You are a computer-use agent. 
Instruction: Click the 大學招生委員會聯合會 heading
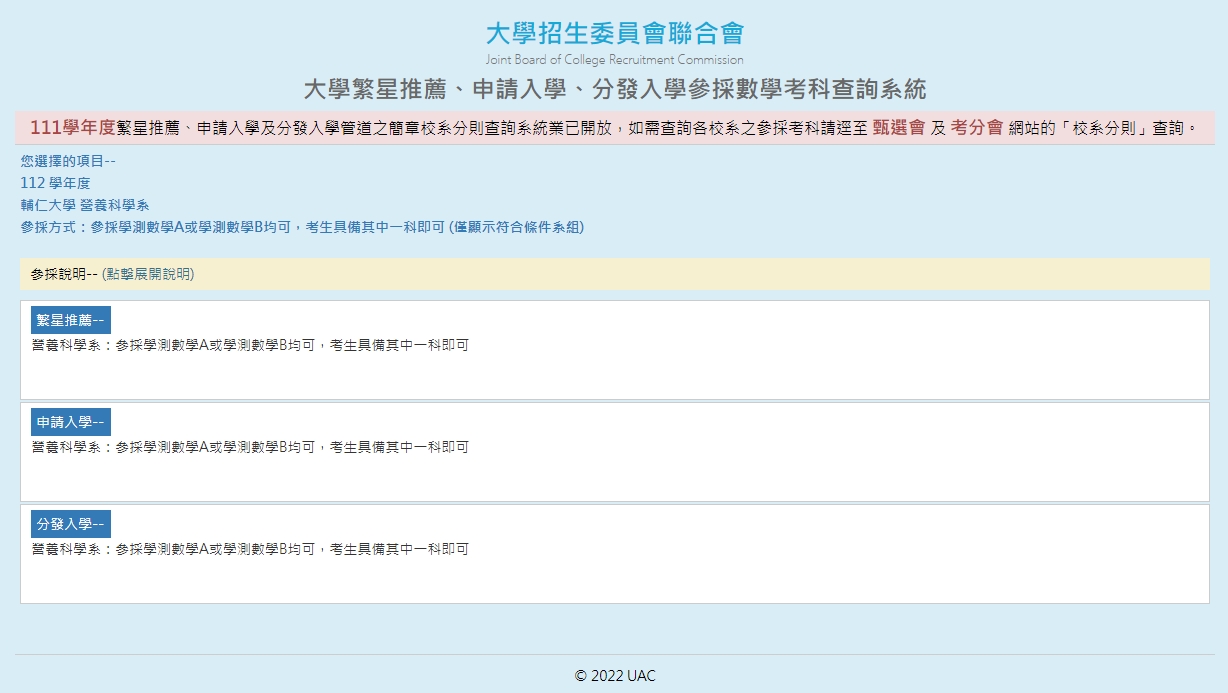(x=614, y=33)
